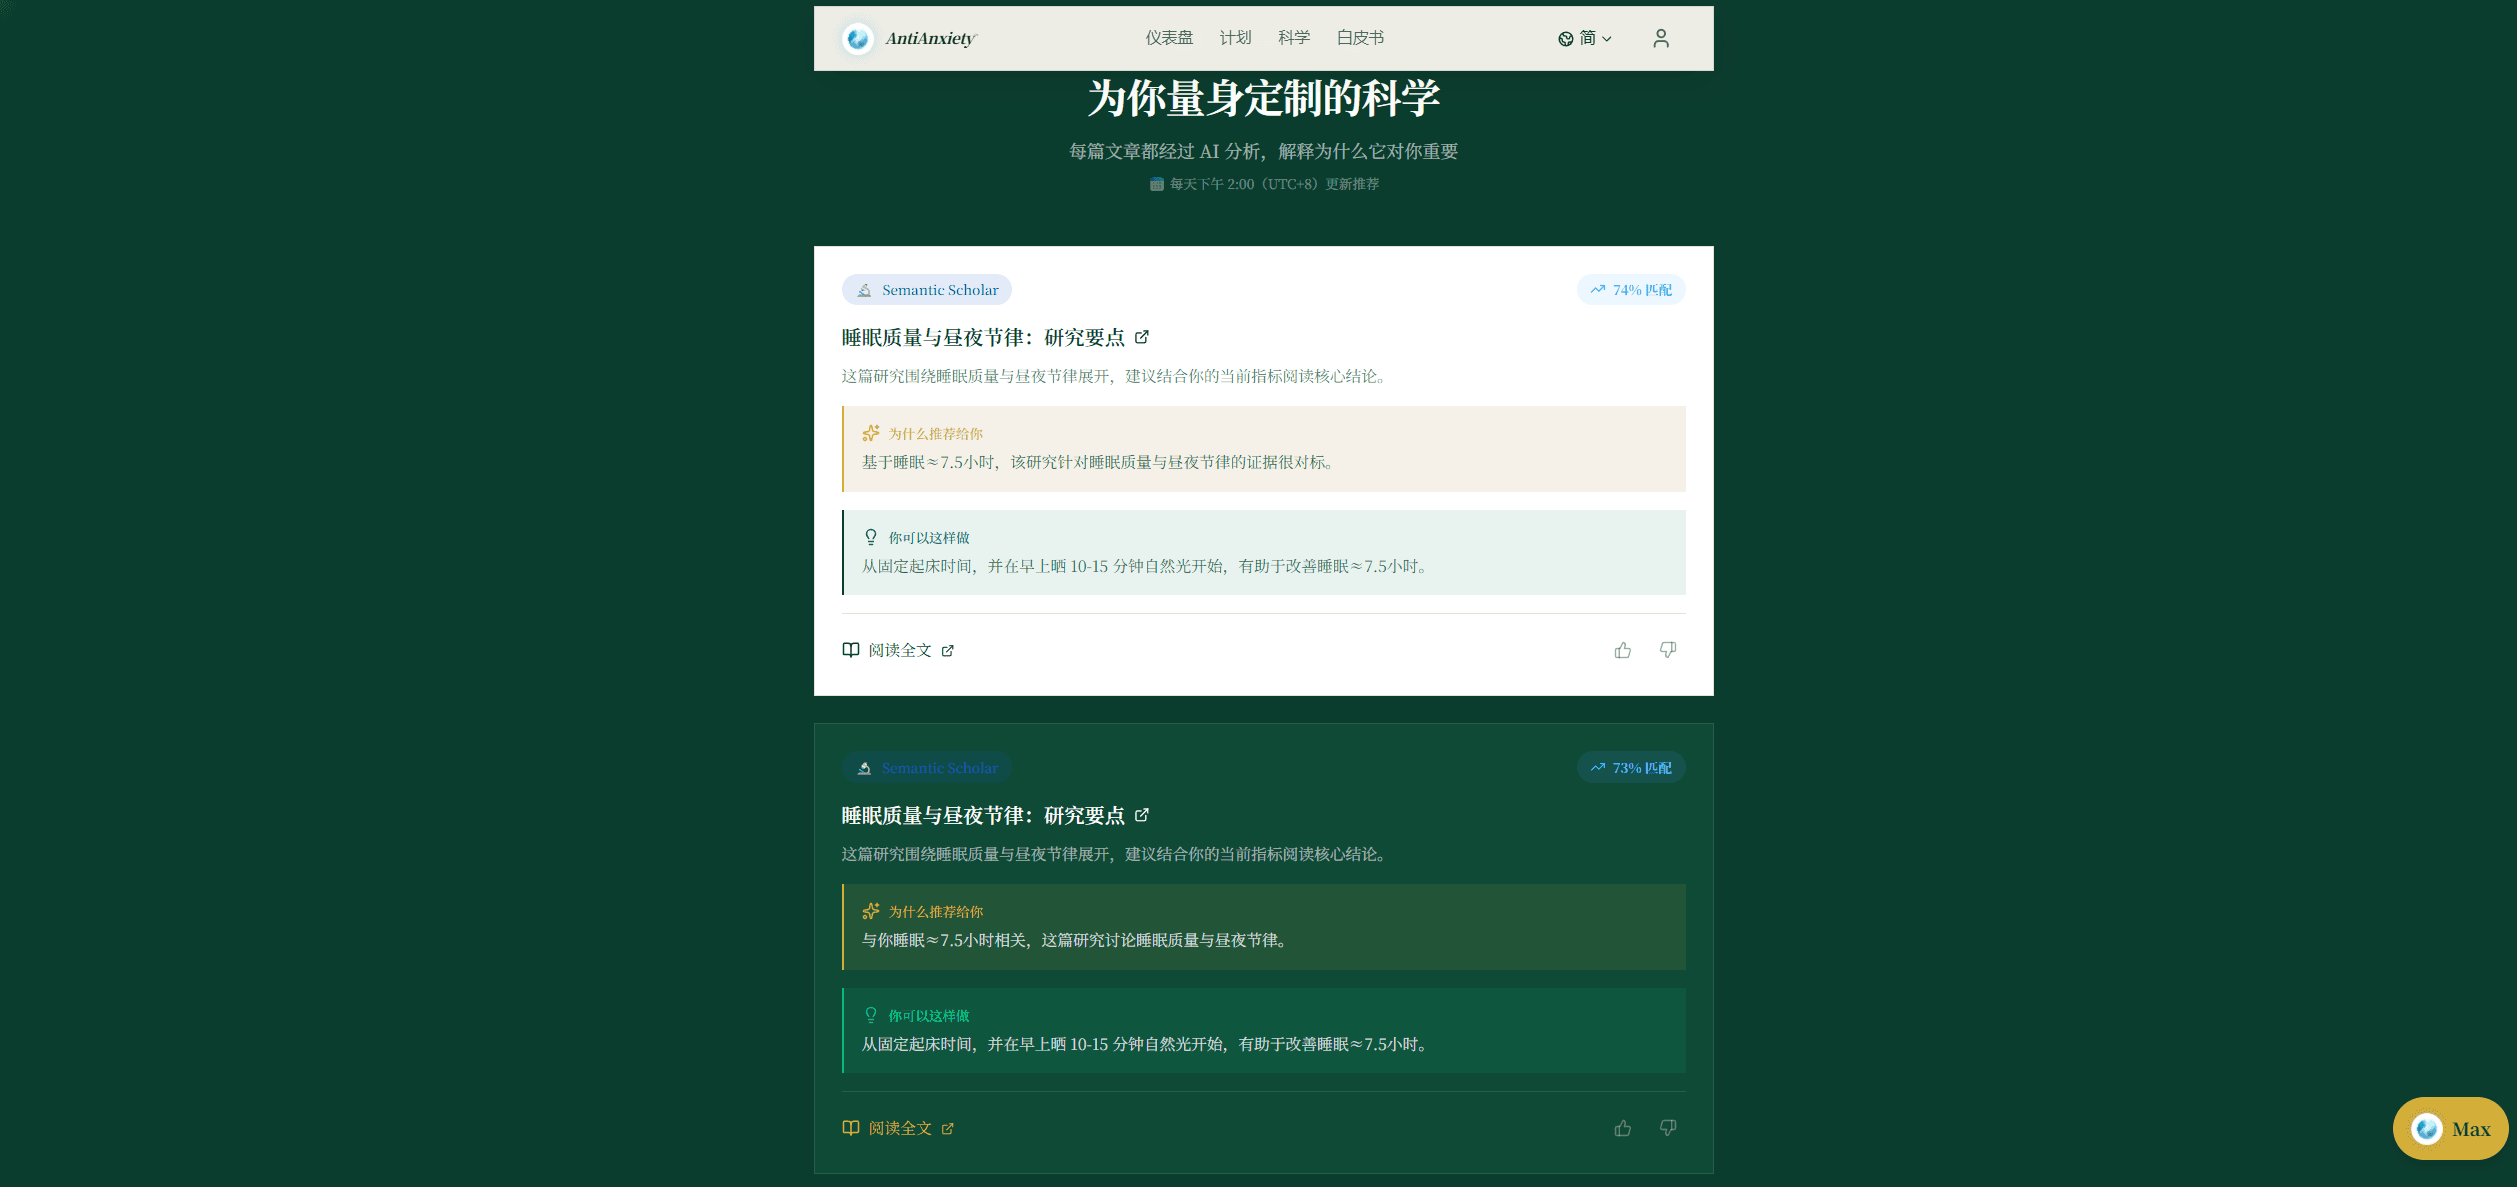Click Semantic Scholar badge on the 74% card

coord(927,290)
